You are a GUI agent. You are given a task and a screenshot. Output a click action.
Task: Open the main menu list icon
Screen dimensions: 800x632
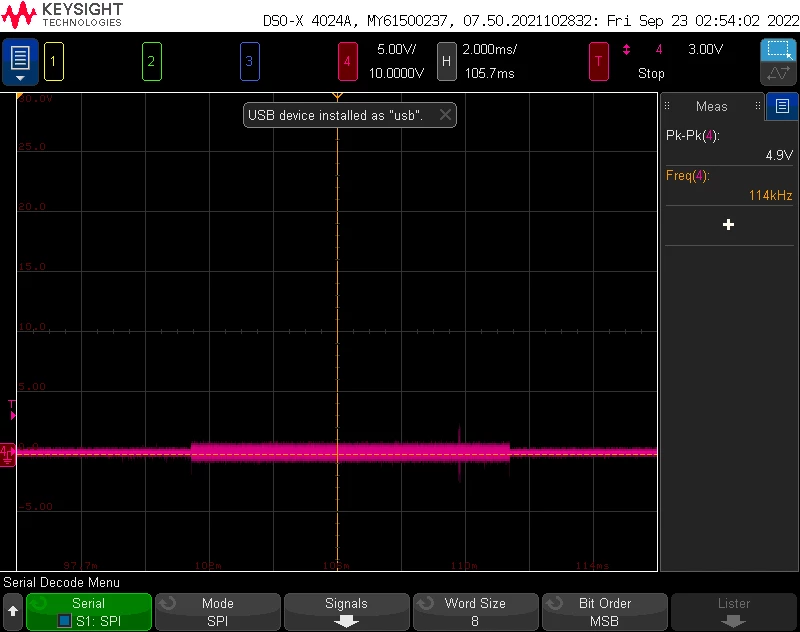pos(20,62)
